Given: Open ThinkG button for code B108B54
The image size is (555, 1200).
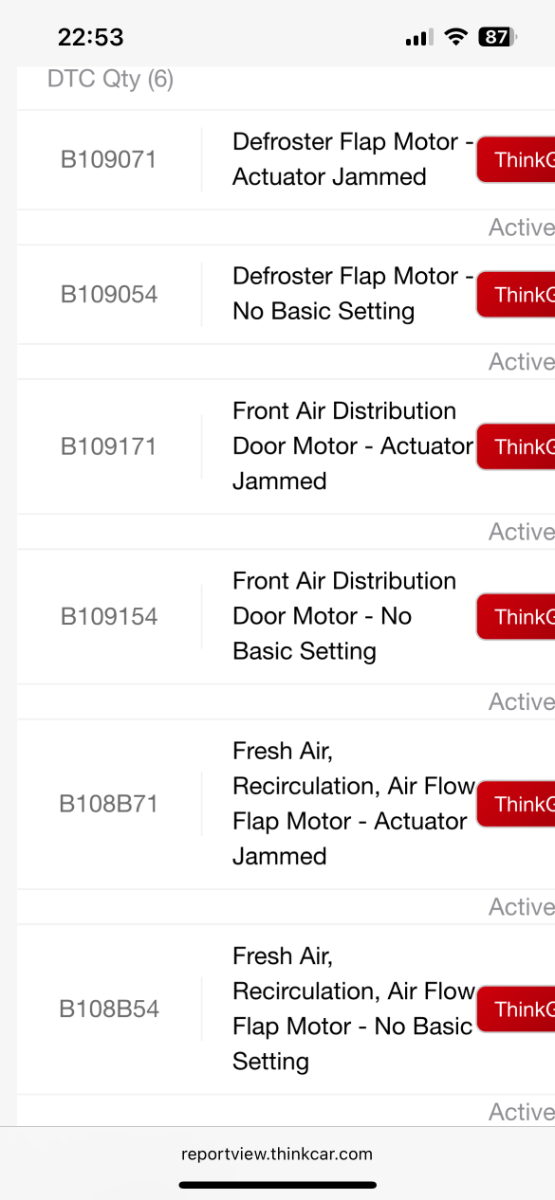Looking at the screenshot, I should pyautogui.click(x=516, y=1009).
